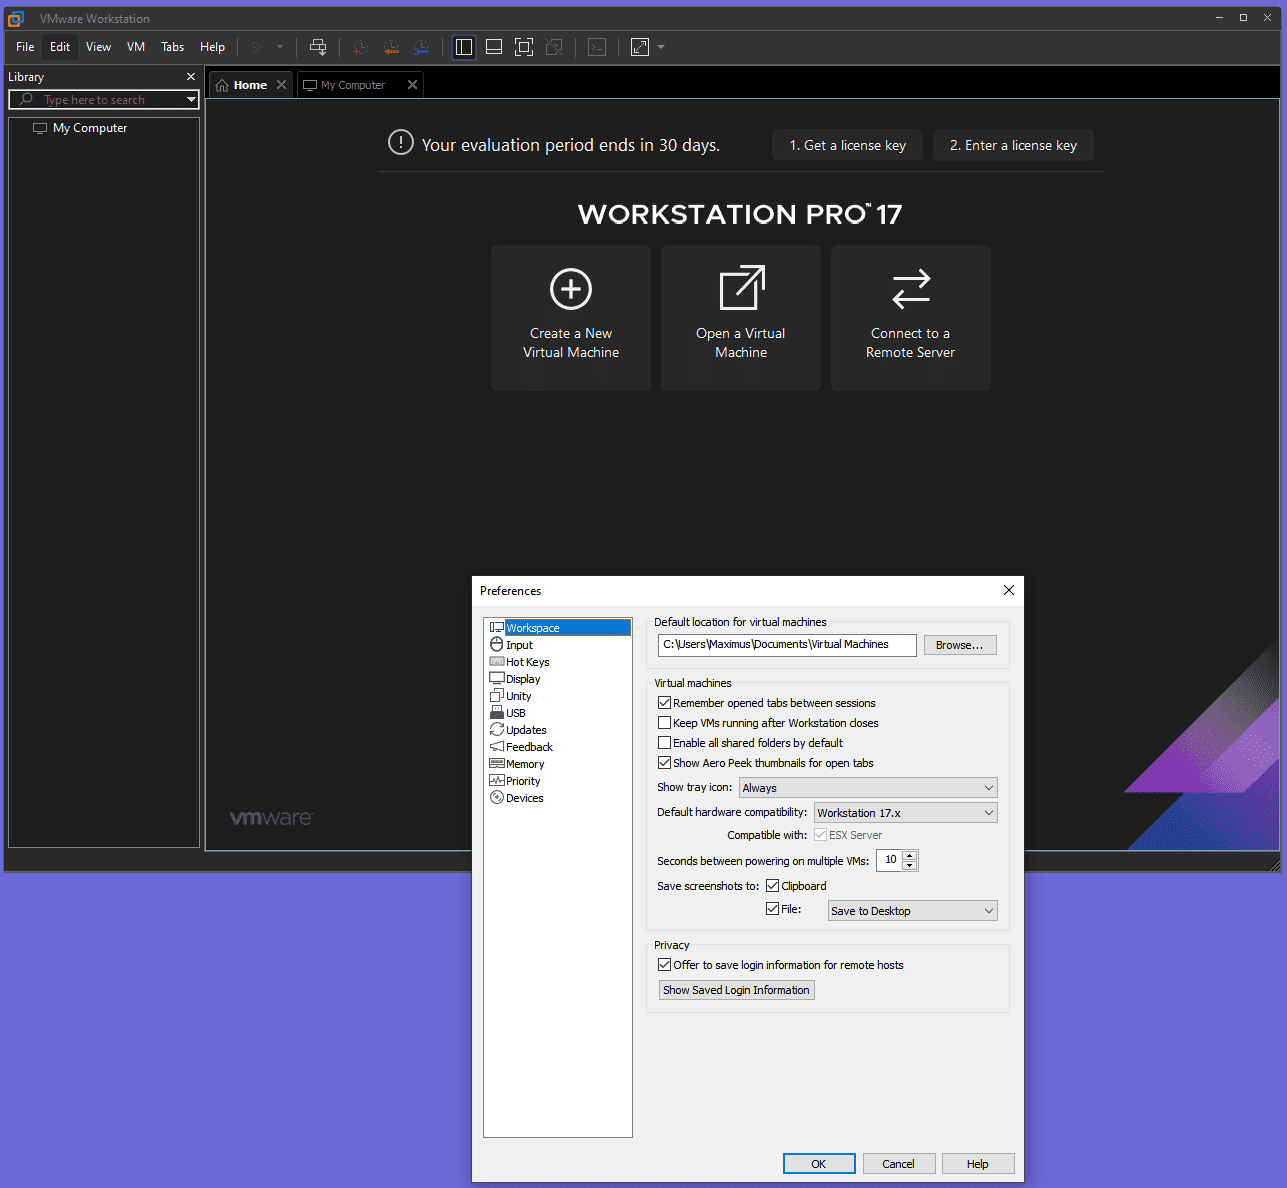Click the Open a Virtual Machine tile
Viewport: 1287px width, 1188px height.
[x=741, y=318]
